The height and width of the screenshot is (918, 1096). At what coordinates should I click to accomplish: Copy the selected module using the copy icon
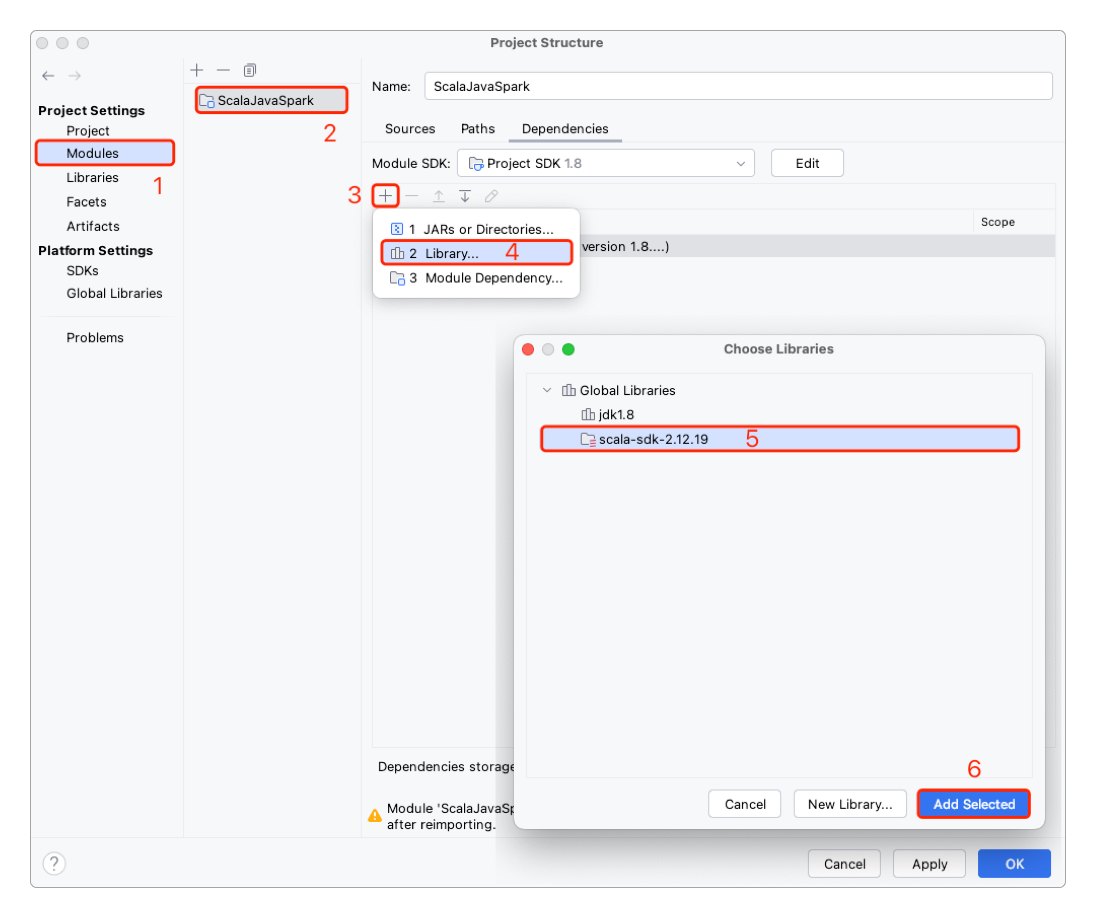(x=250, y=70)
